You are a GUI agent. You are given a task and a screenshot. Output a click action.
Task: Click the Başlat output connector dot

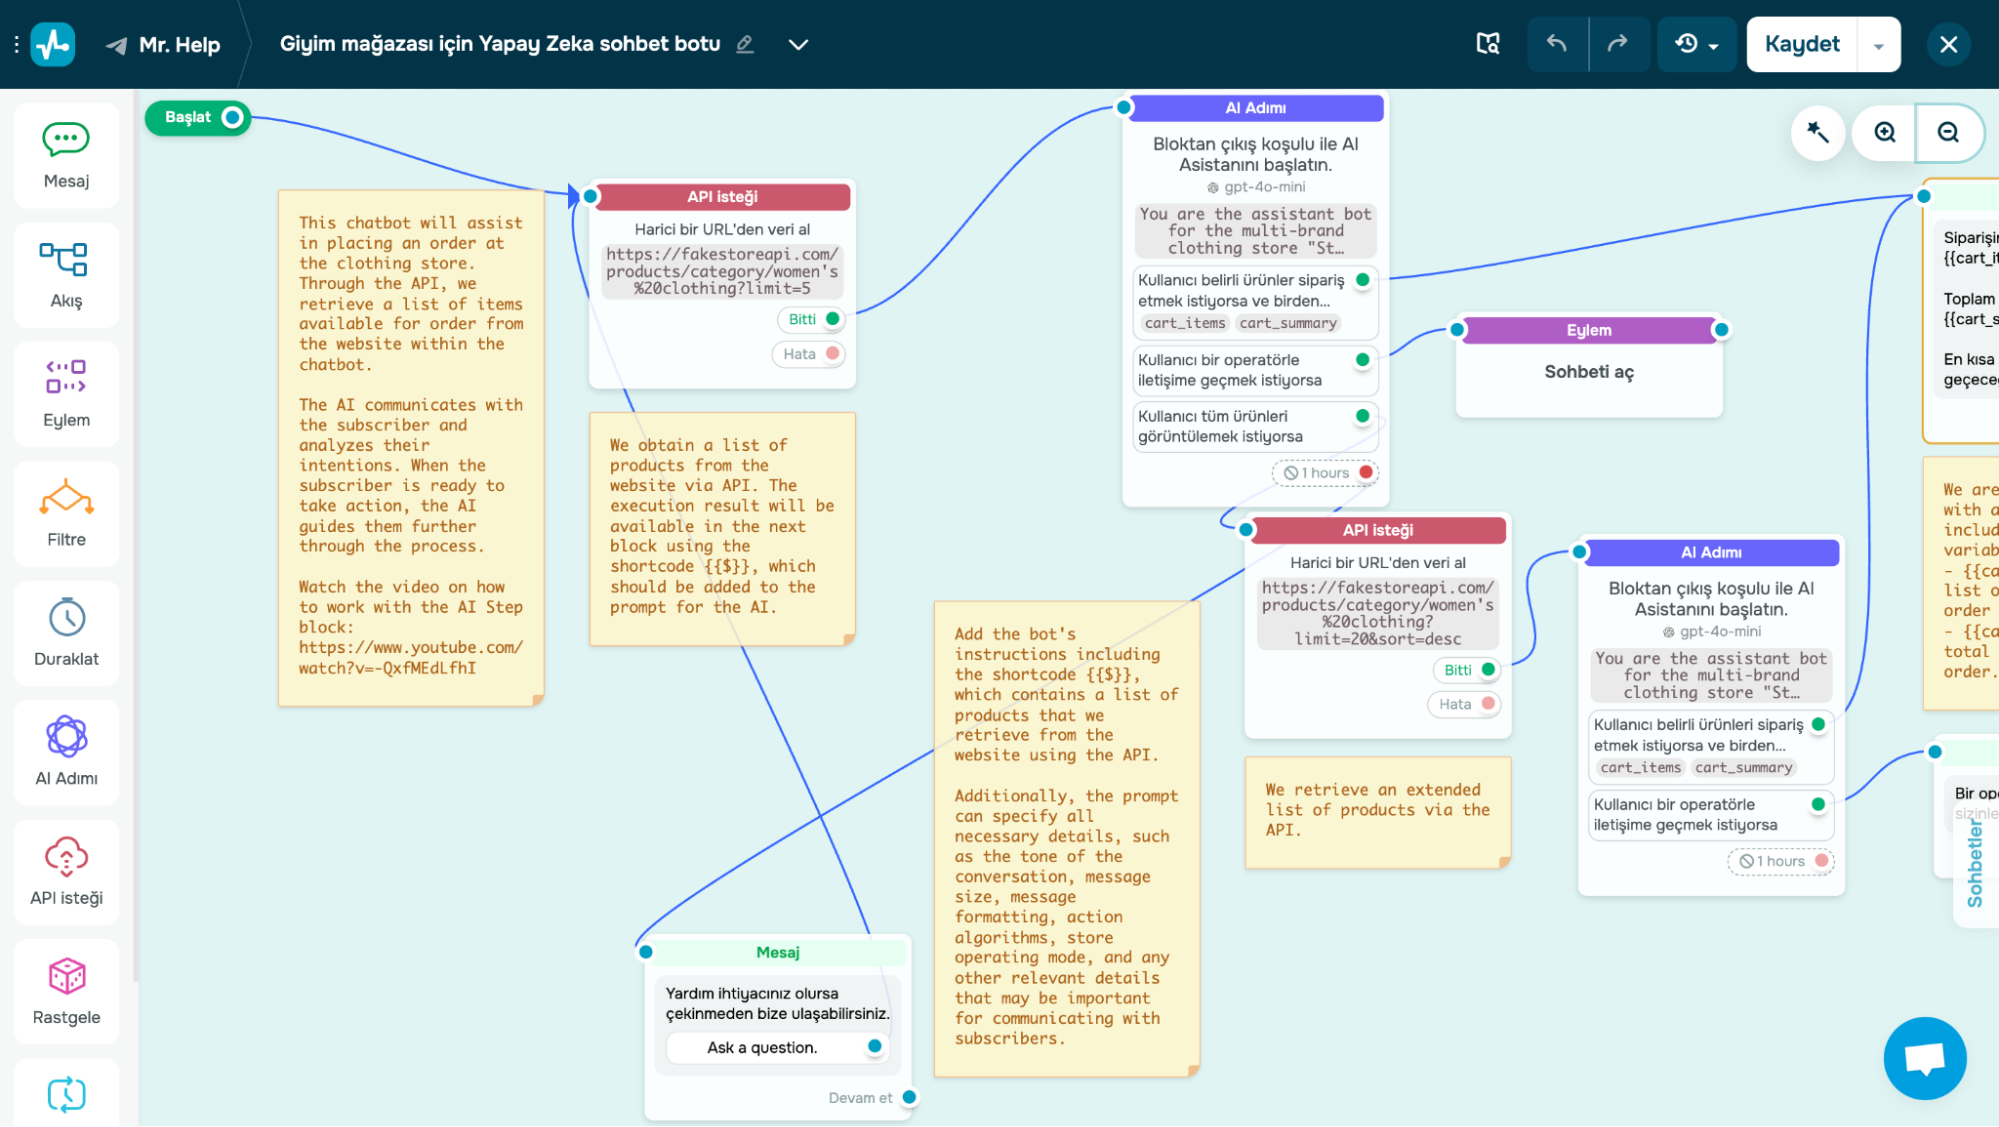233,118
